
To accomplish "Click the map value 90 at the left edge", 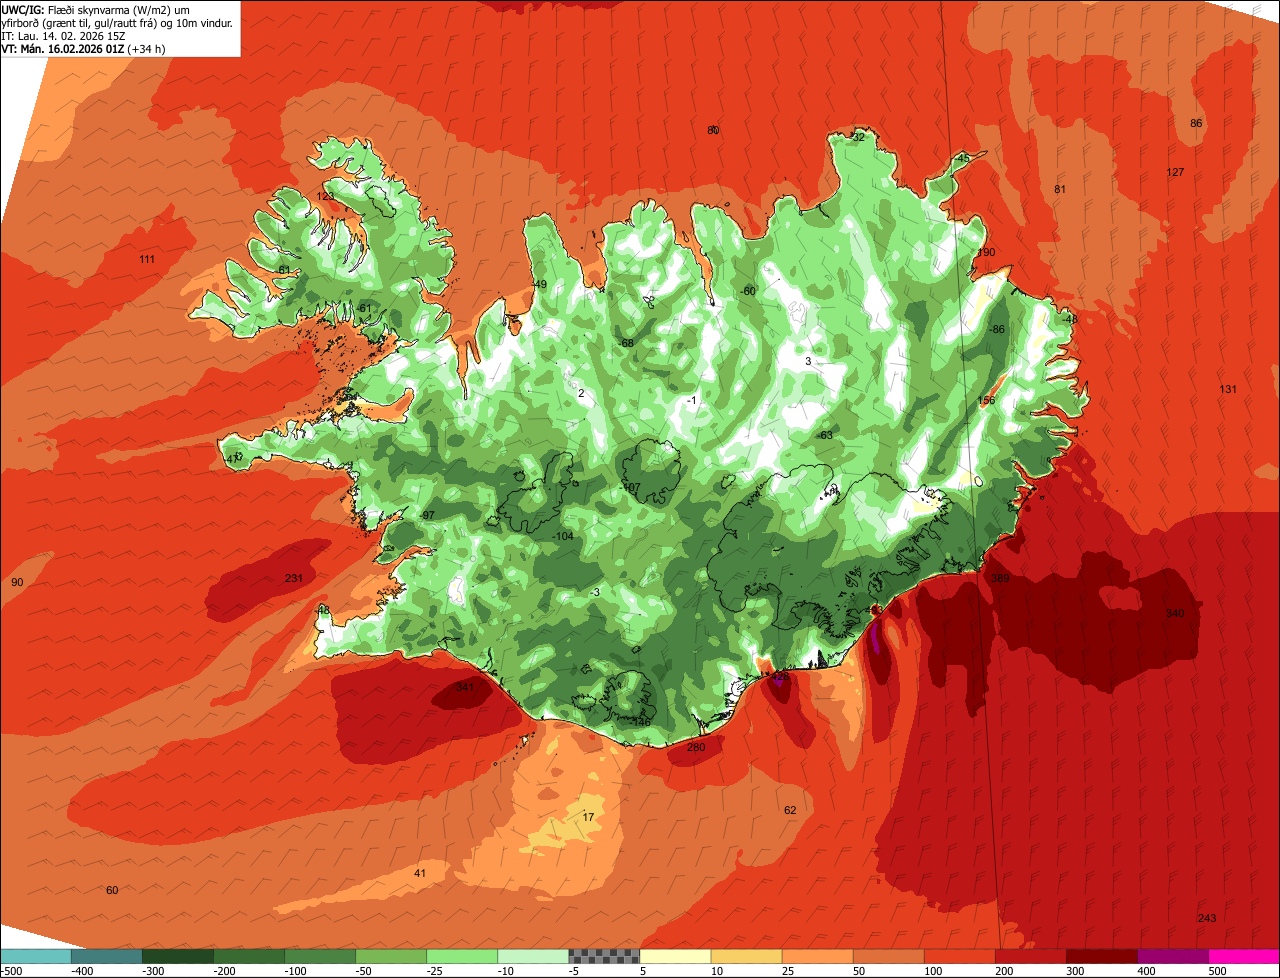I will (17, 582).
